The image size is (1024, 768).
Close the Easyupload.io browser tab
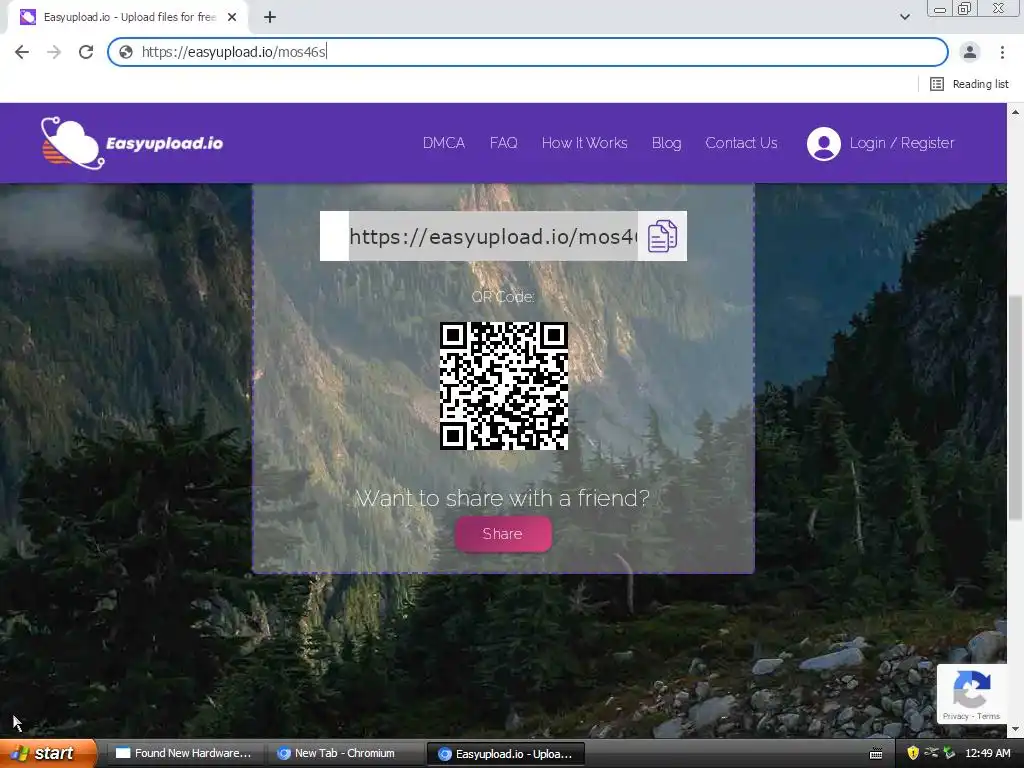[232, 18]
